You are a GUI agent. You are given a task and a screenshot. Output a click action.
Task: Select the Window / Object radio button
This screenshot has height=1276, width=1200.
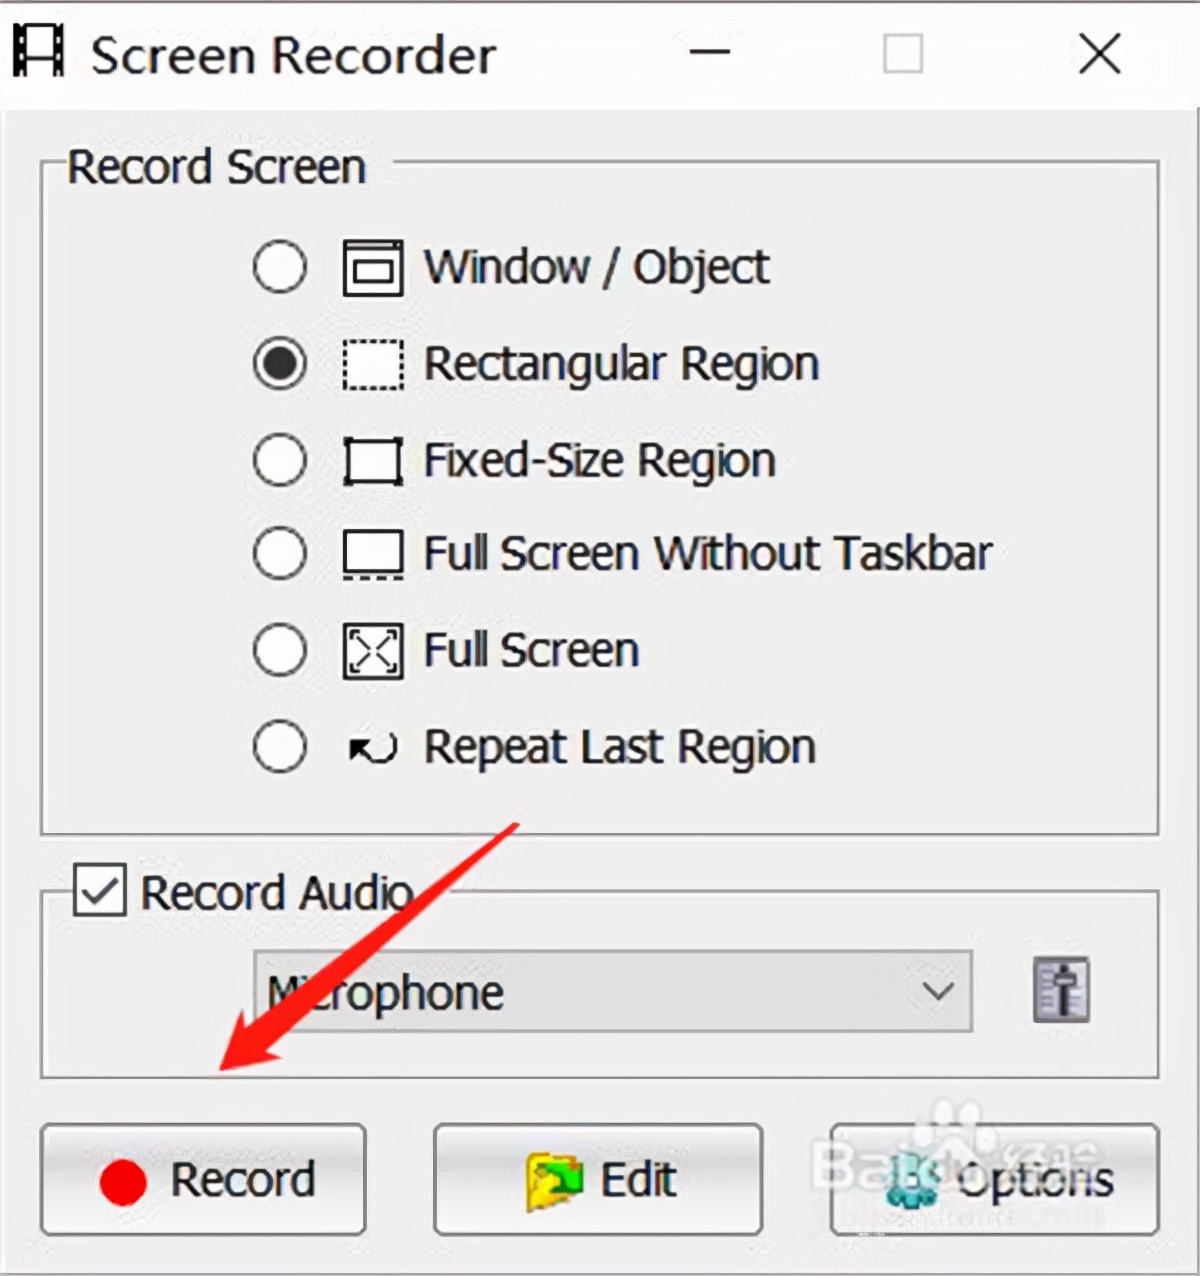pos(280,266)
